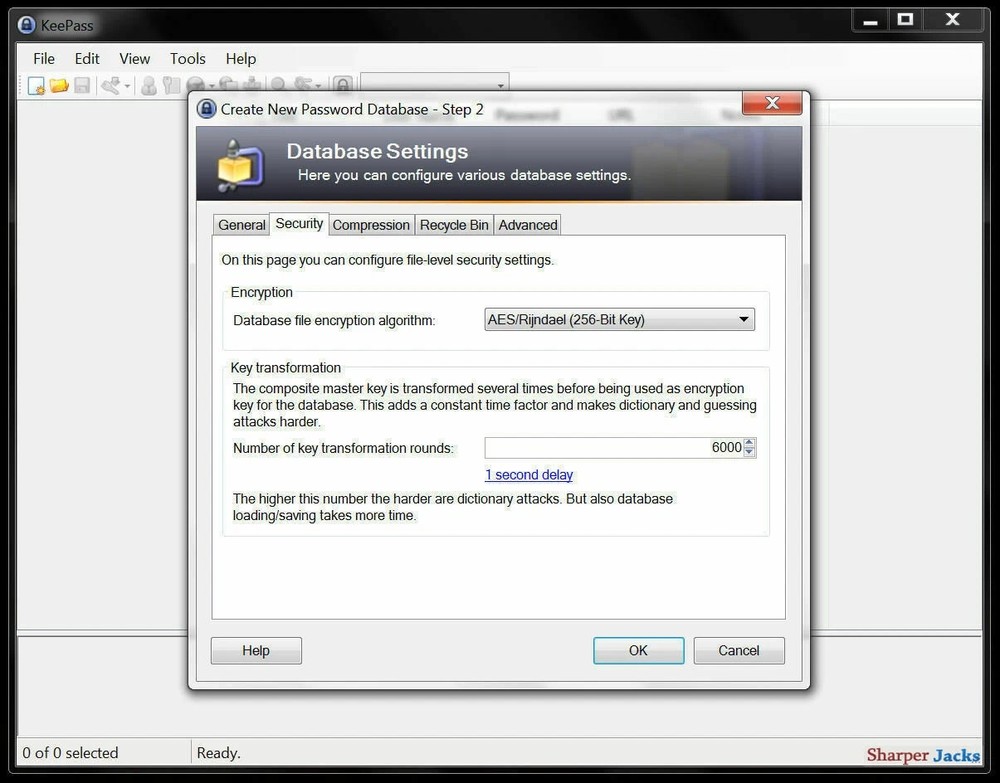Lock the KeePass workspace with the padlock icon

point(343,85)
